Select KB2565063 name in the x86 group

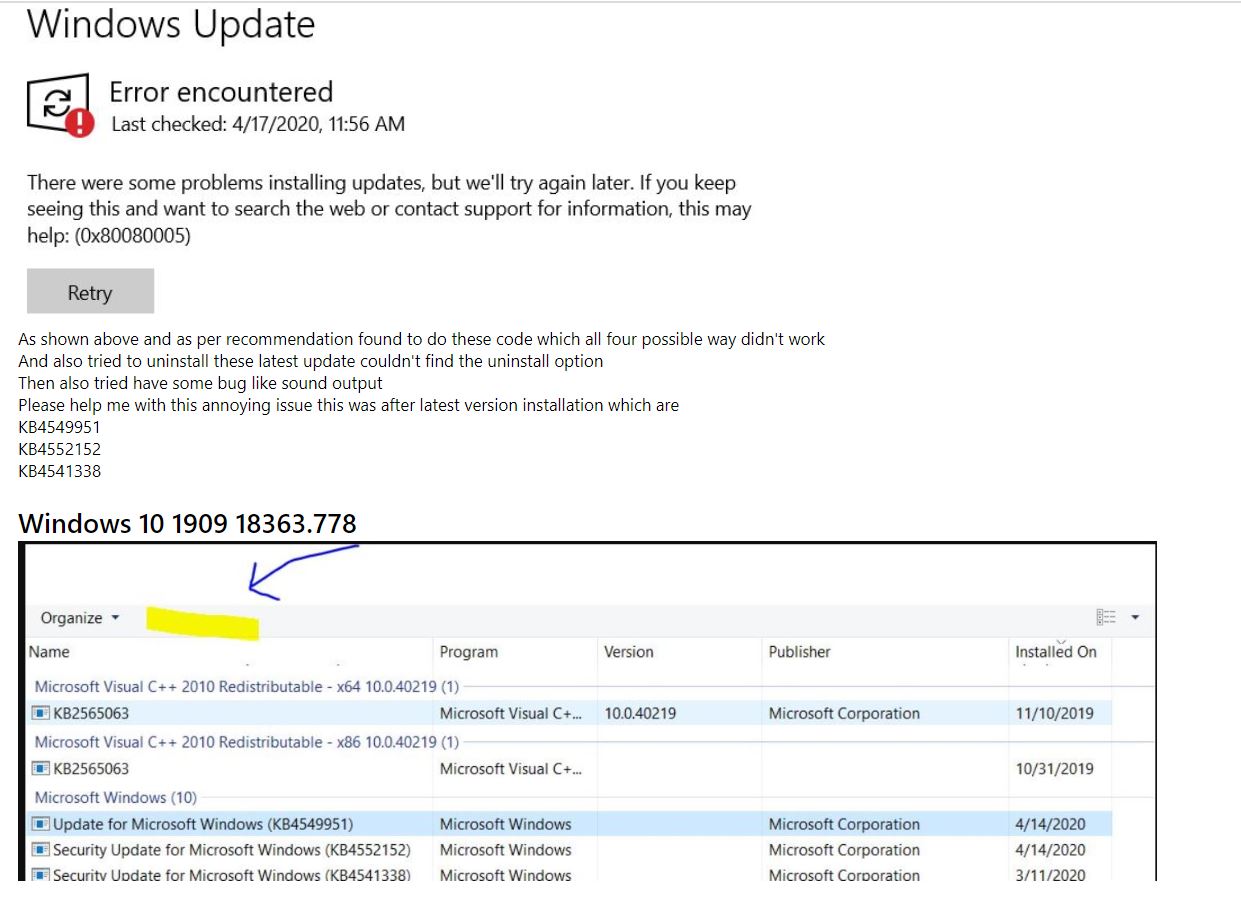tap(91, 769)
